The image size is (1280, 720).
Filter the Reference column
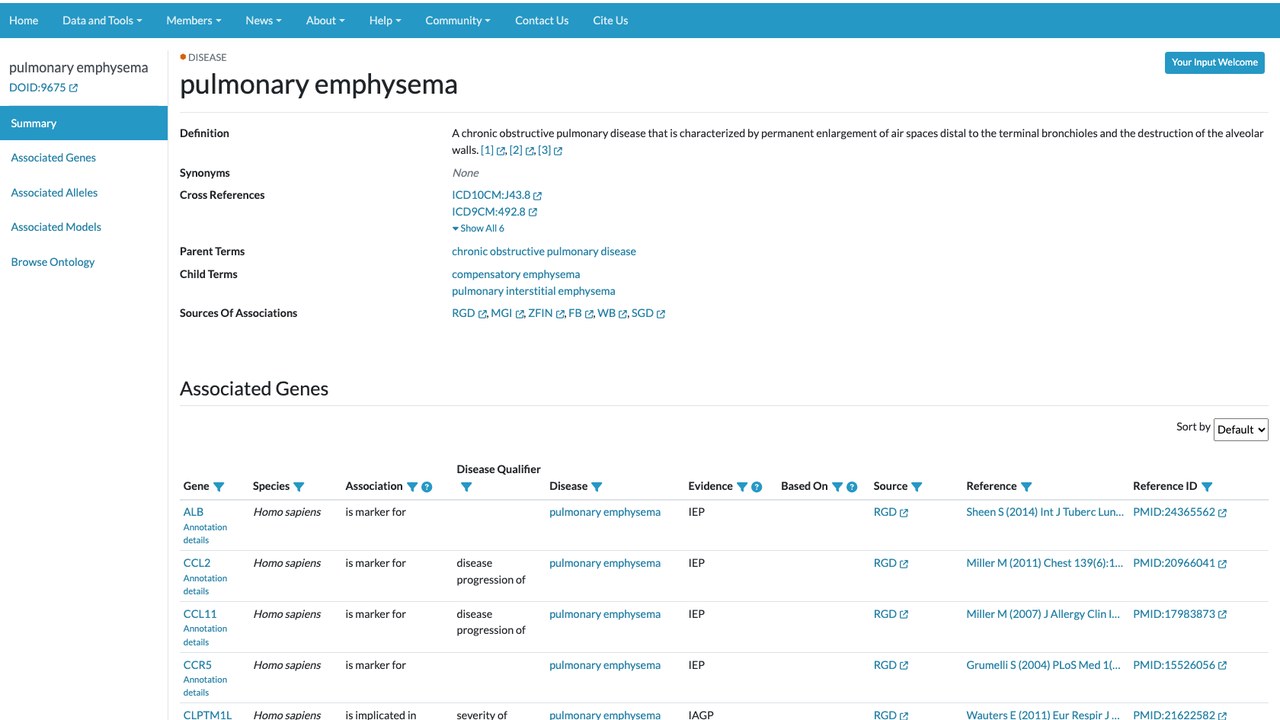1026,487
